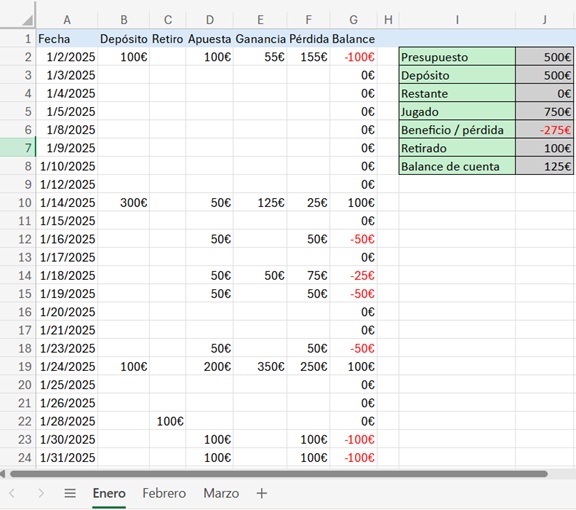576x510 pixels.
Task: Select the Balance de cuenta label cell
Action: pyautogui.click(x=457, y=166)
